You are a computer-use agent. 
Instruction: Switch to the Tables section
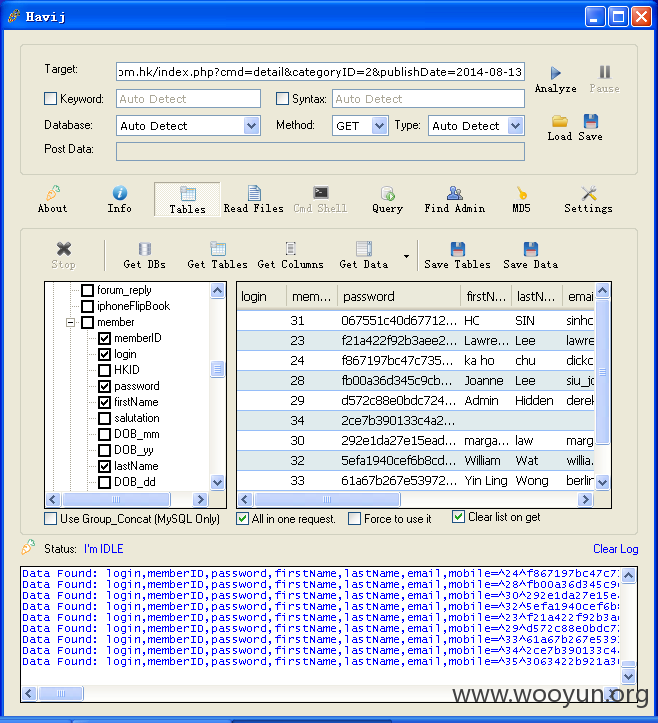pos(187,199)
